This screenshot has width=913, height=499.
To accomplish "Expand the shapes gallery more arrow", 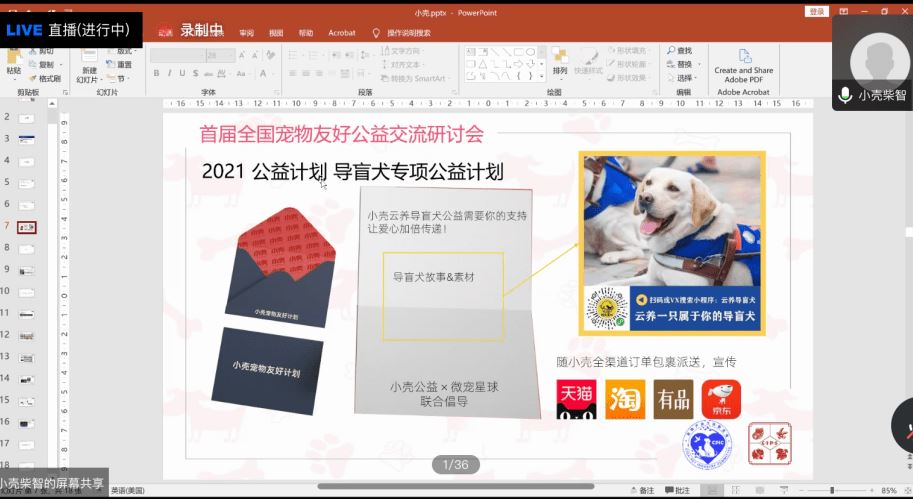I will pos(542,76).
